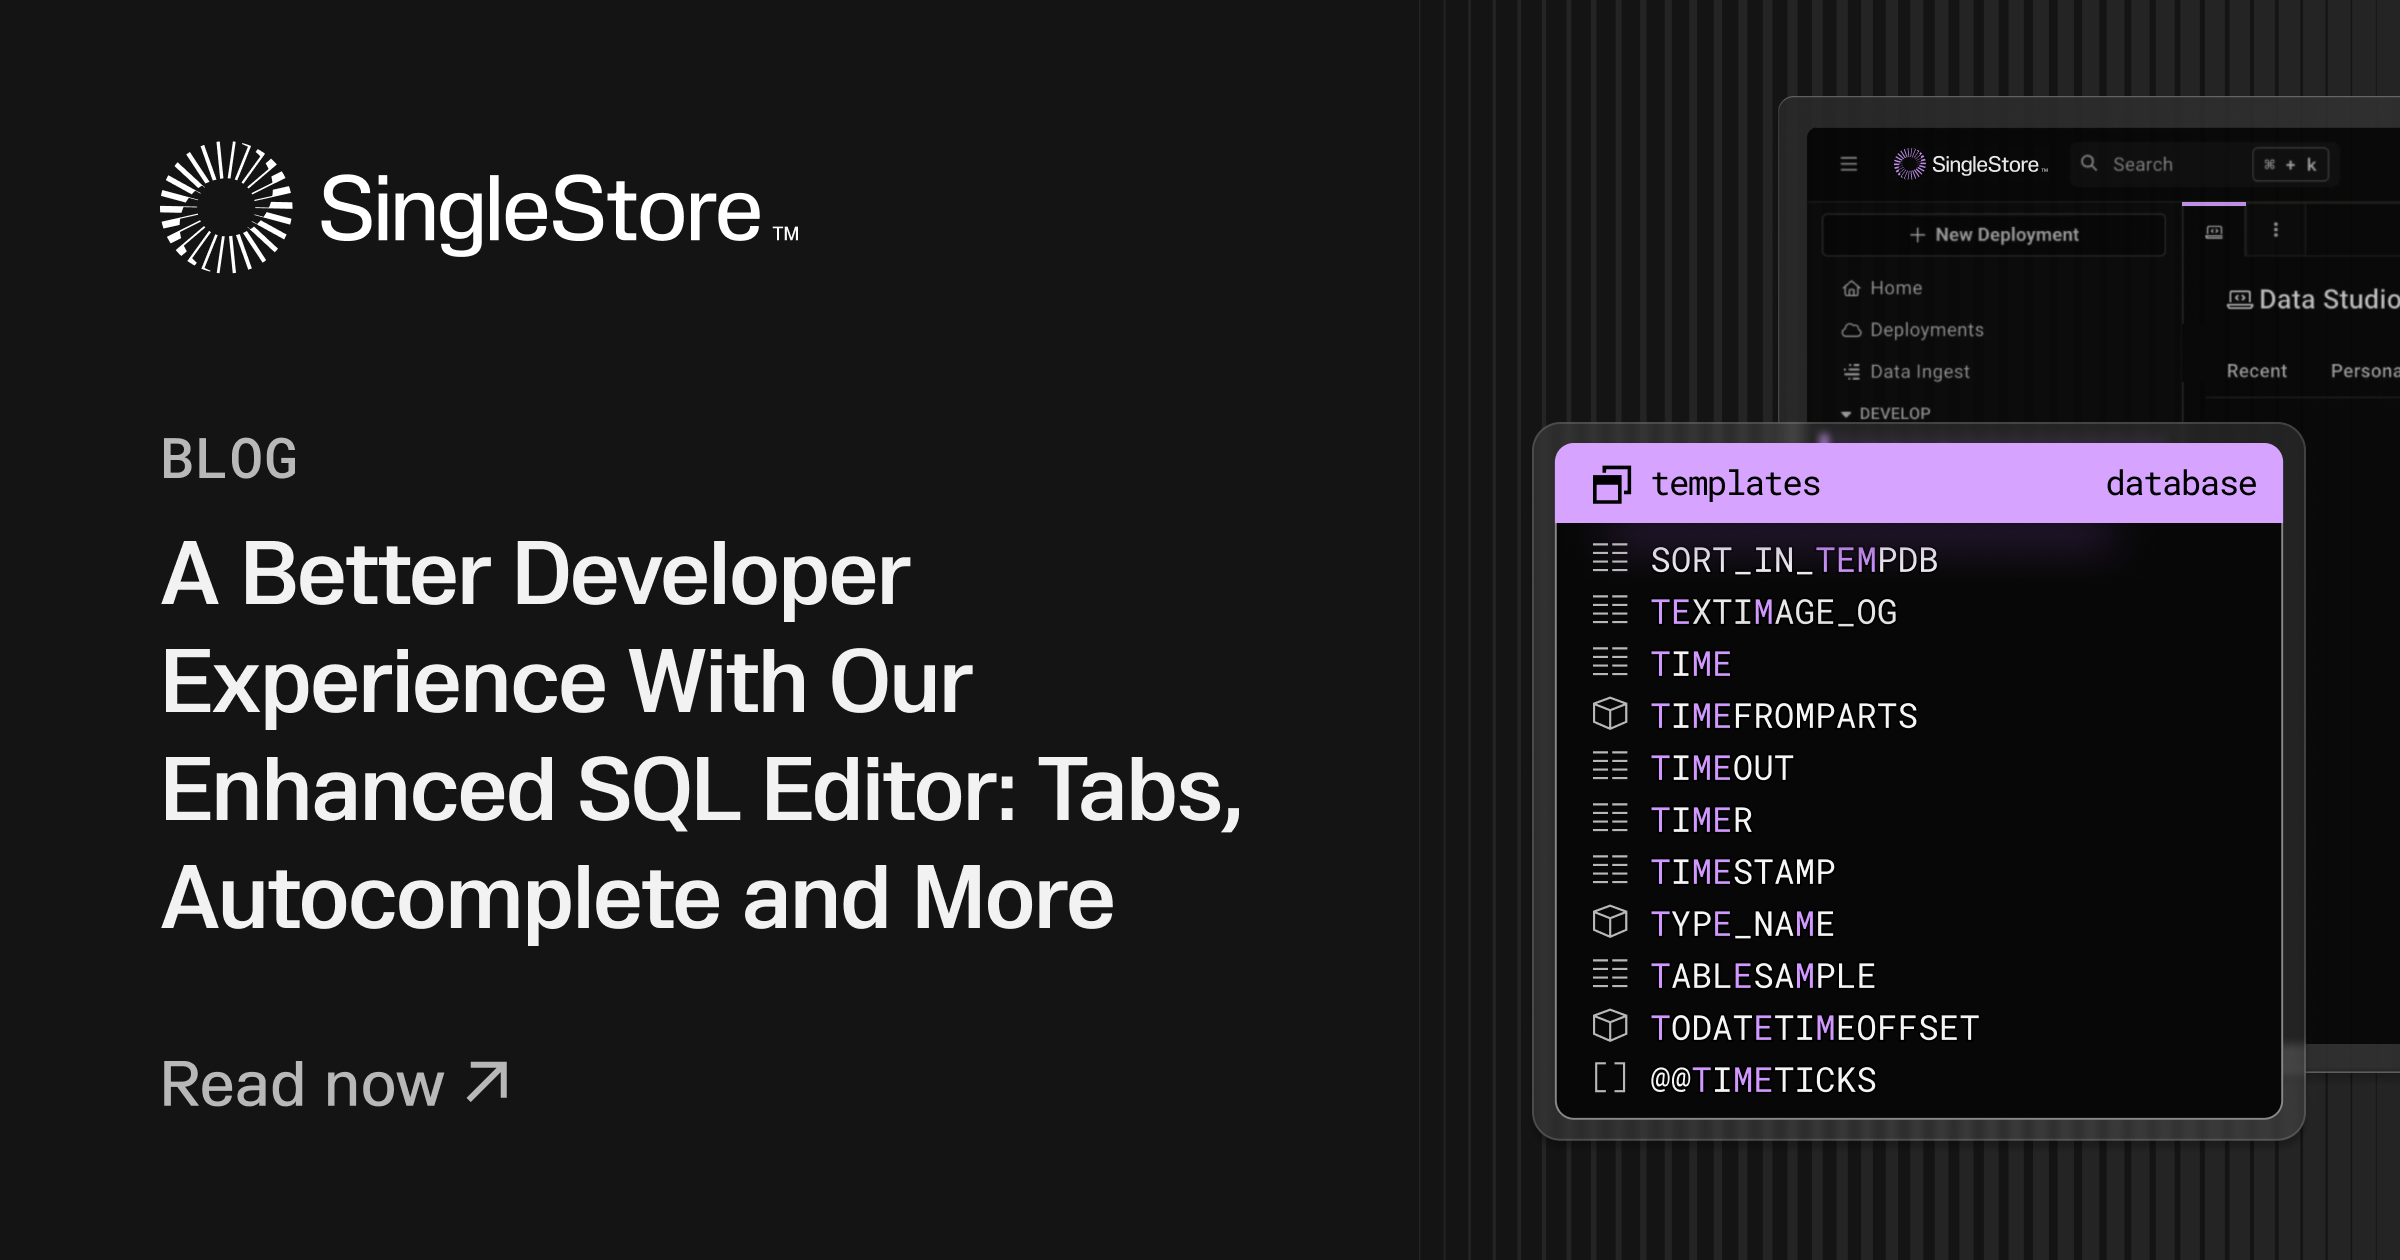The height and width of the screenshot is (1260, 2400).
Task: Click the magnifier search icon
Action: pos(2089,163)
